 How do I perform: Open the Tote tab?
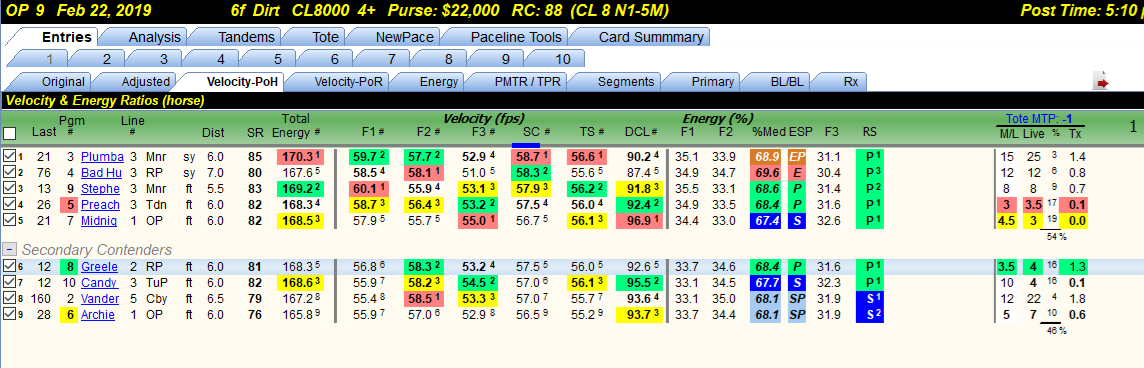(325, 37)
